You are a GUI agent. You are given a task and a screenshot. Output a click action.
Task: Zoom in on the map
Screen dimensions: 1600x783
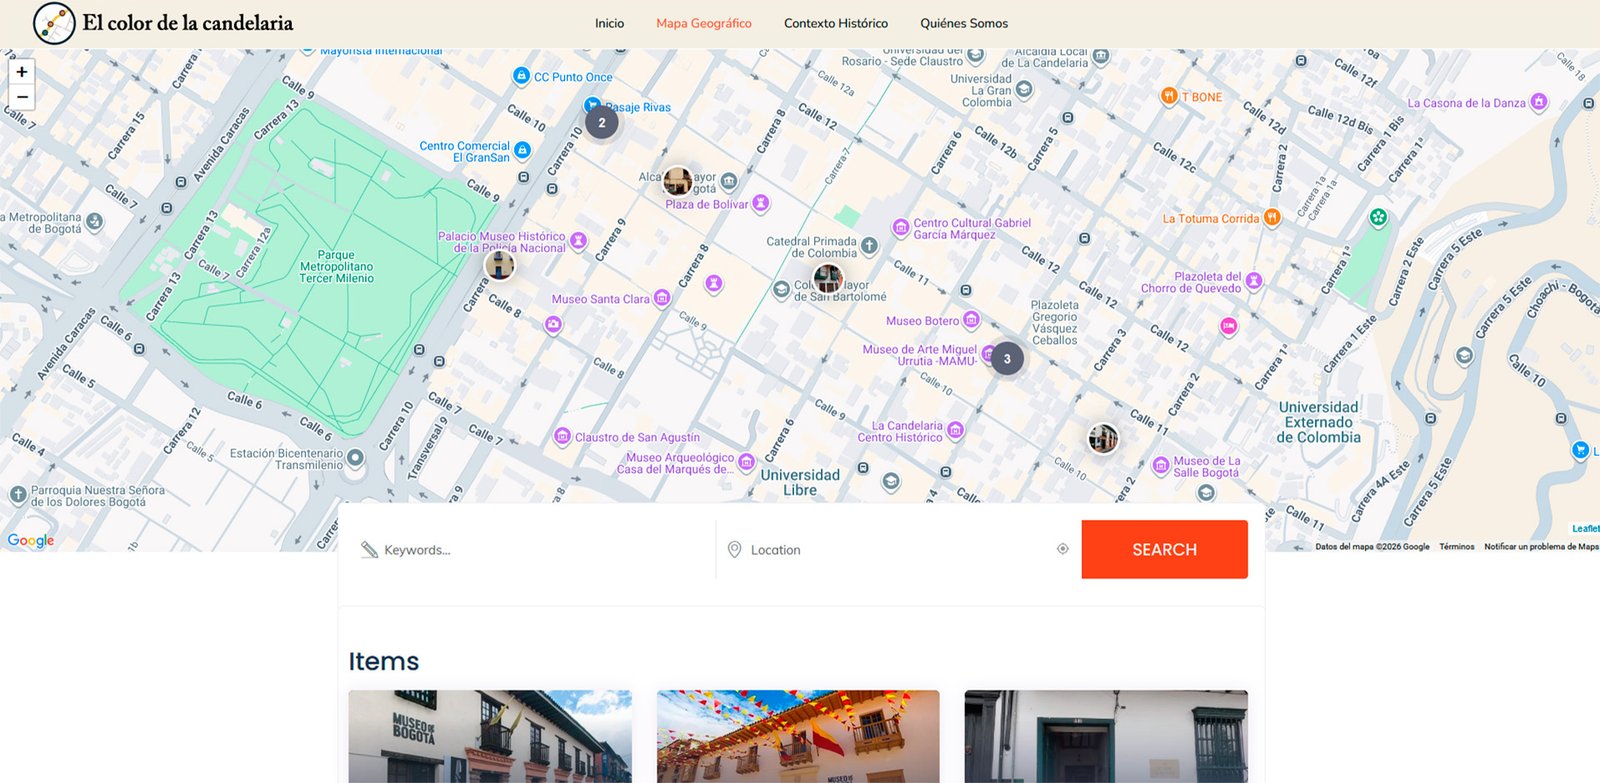tap(22, 72)
